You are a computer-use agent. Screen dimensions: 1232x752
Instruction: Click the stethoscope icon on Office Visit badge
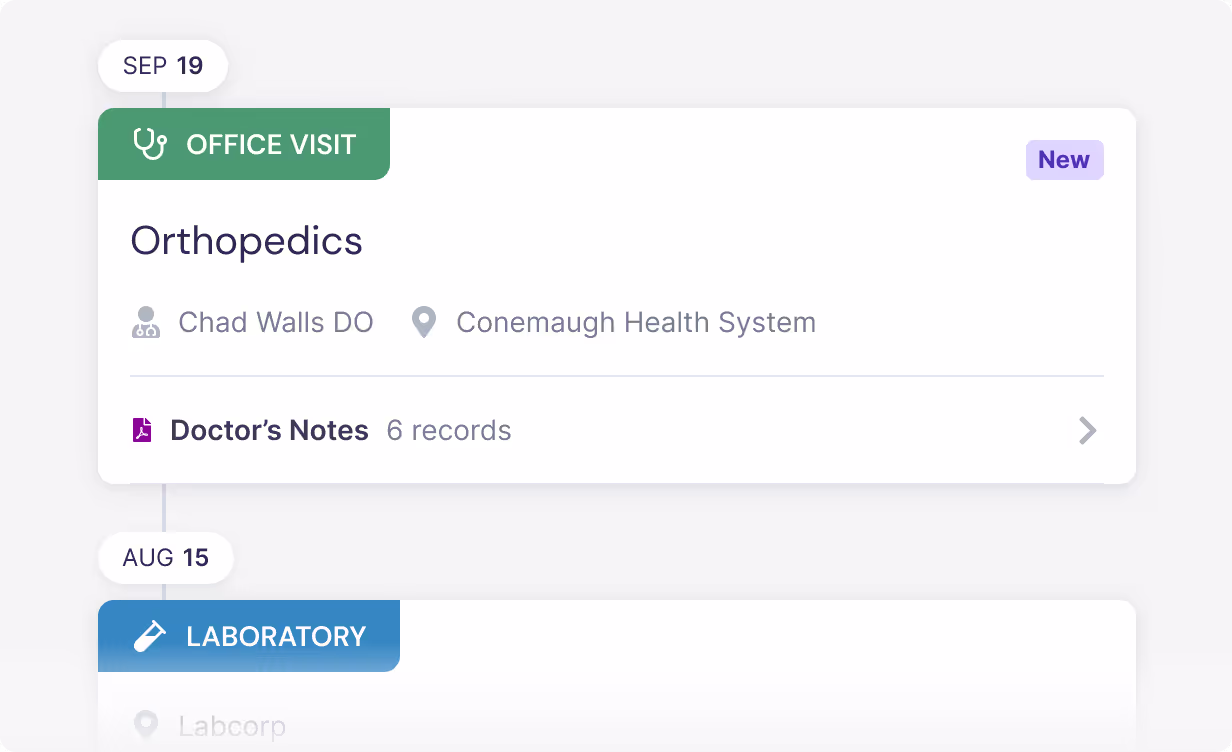148,144
